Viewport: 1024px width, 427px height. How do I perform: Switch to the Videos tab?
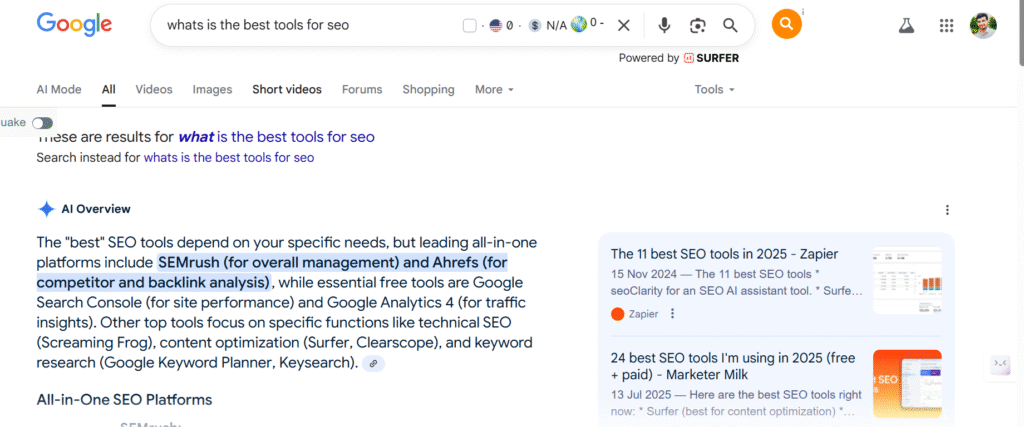point(154,89)
